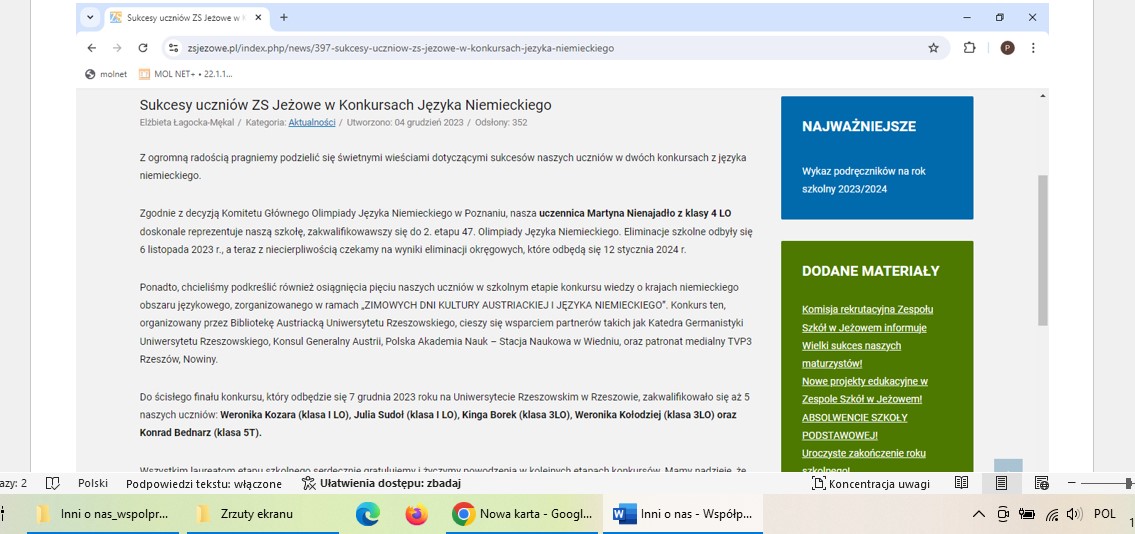Go back using the back arrow
Screen dimensions: 1135x534
click(92, 48)
